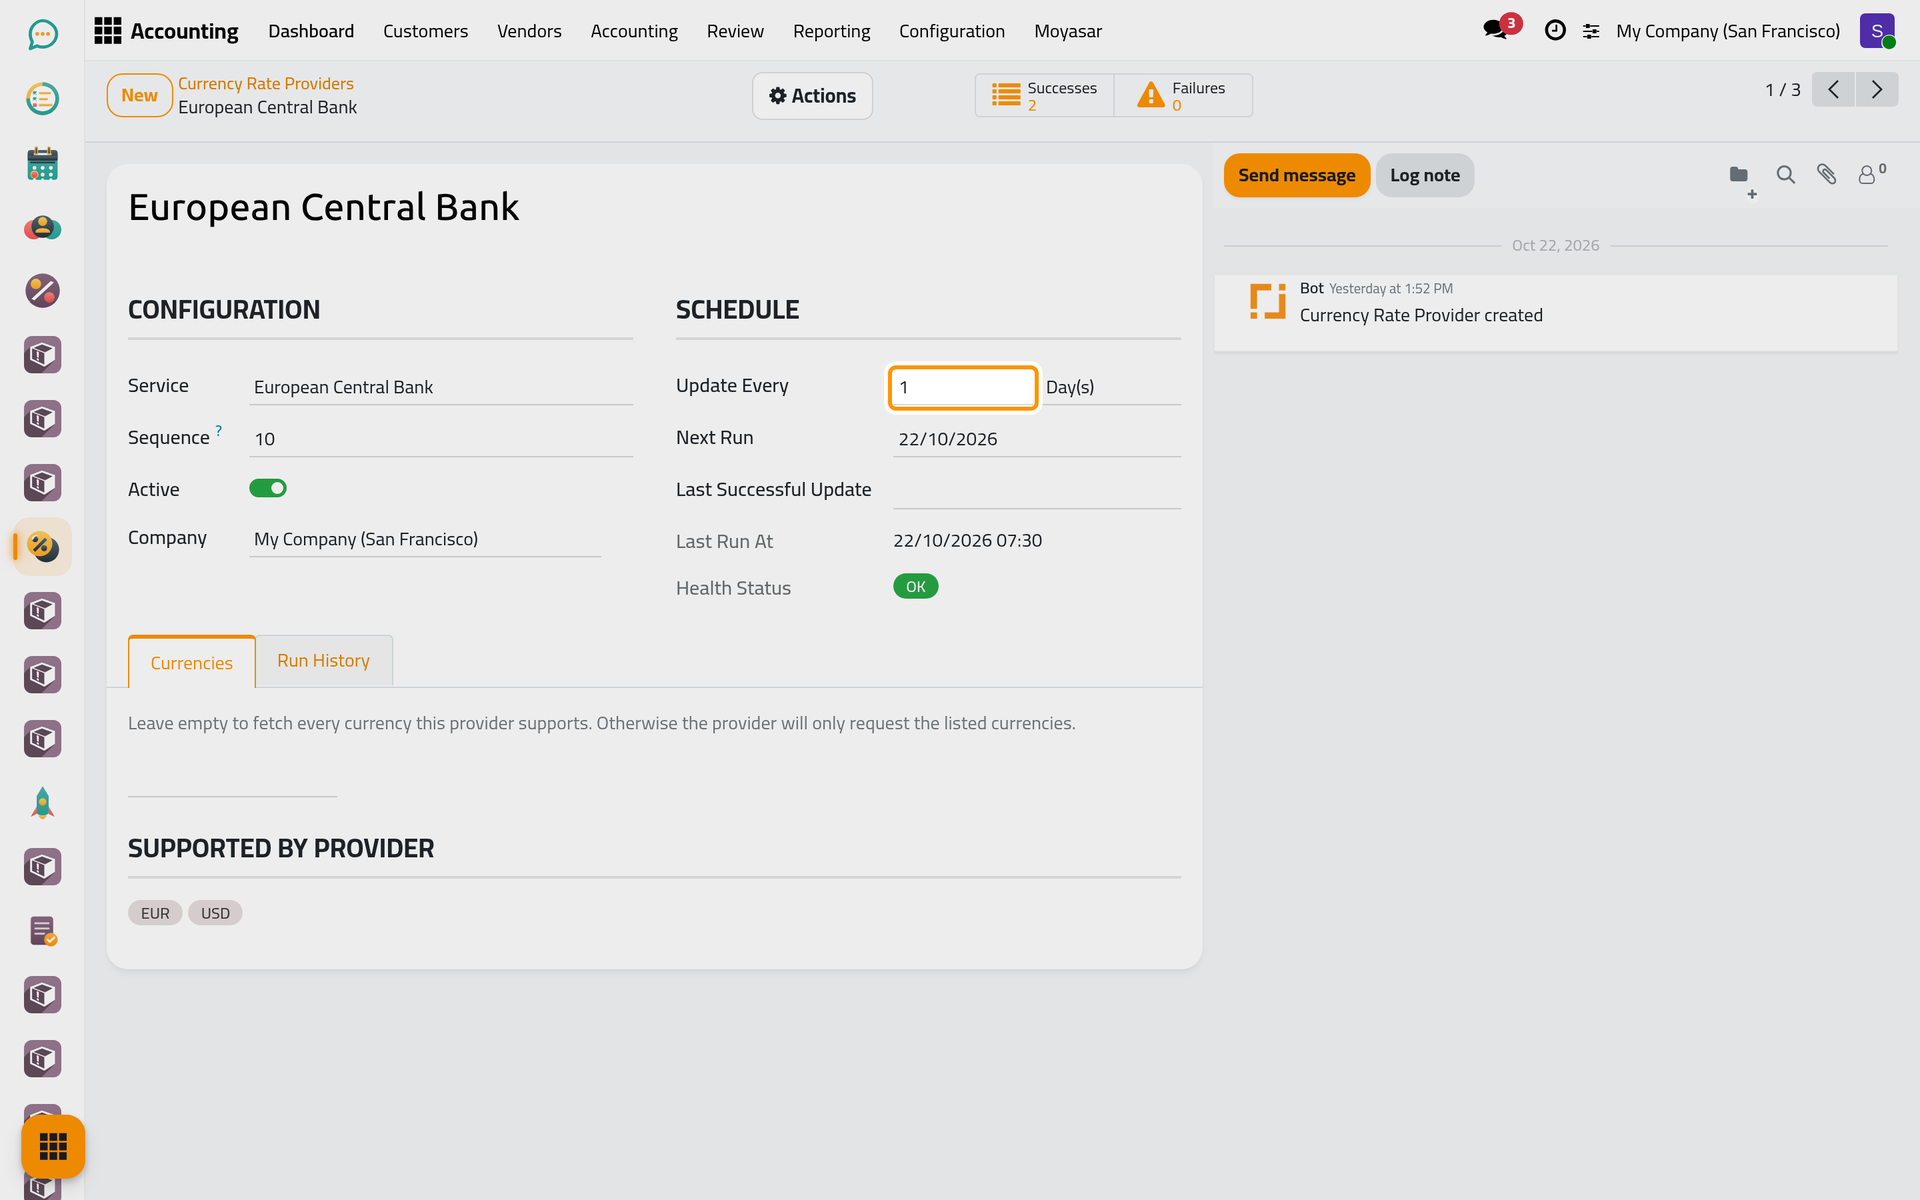Click the user avatar S
Viewport: 1920px width, 1200px height.
point(1877,31)
